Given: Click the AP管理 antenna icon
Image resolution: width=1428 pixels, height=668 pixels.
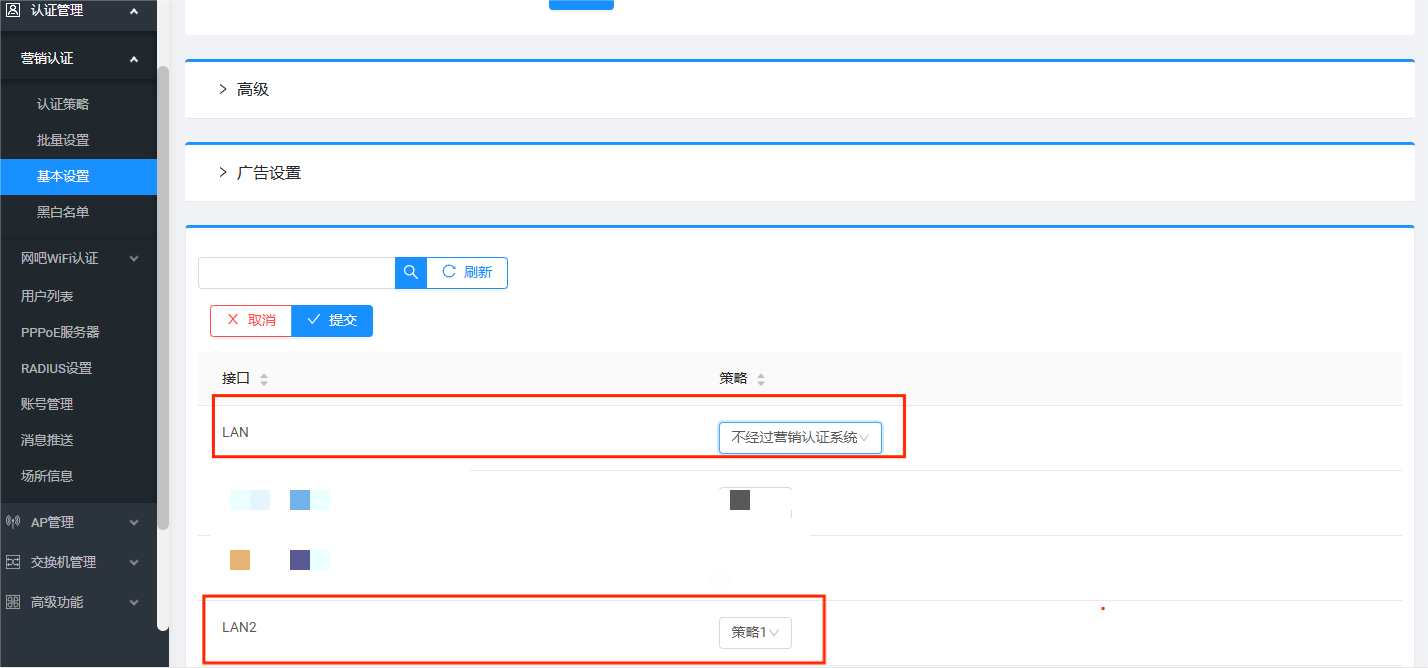Looking at the screenshot, I should (x=13, y=522).
